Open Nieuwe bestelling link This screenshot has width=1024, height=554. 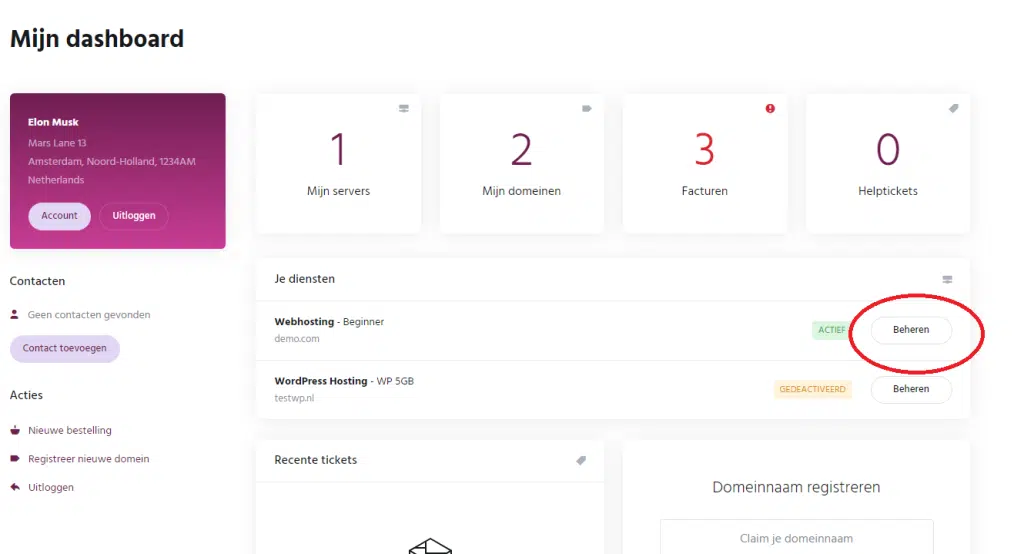tap(69, 431)
